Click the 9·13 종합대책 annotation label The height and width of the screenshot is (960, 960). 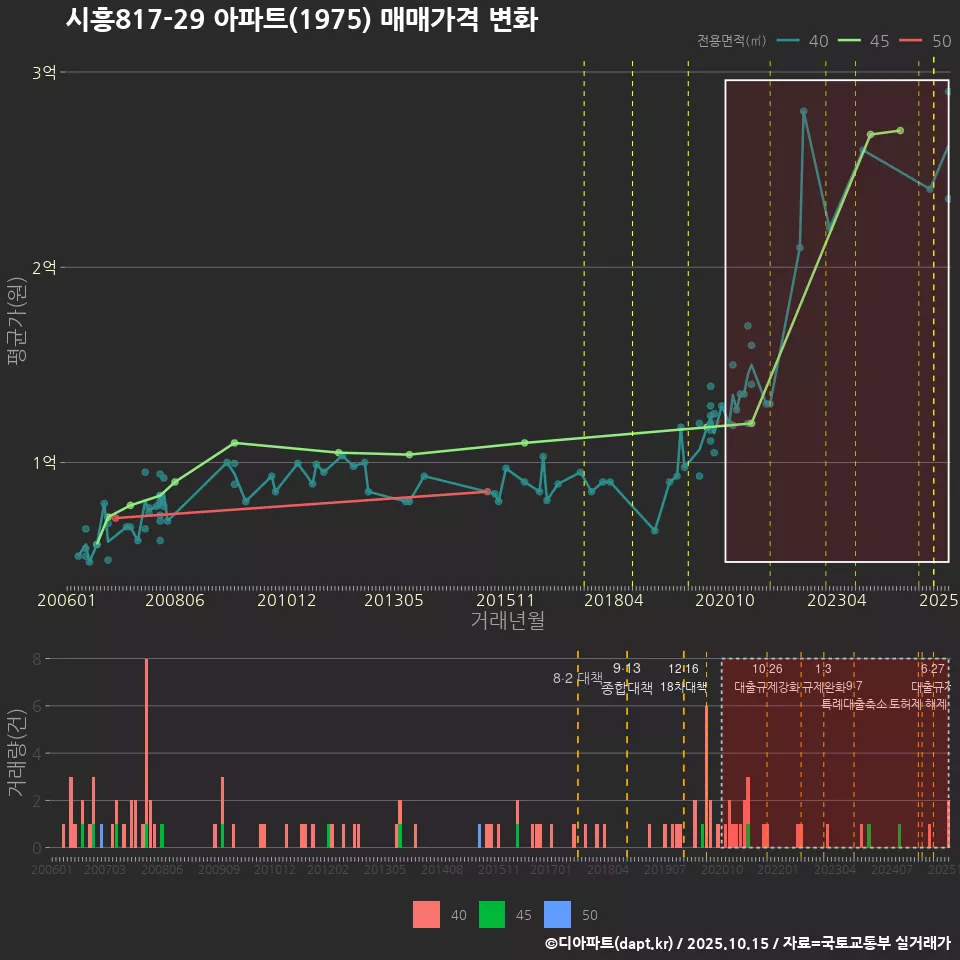627,678
